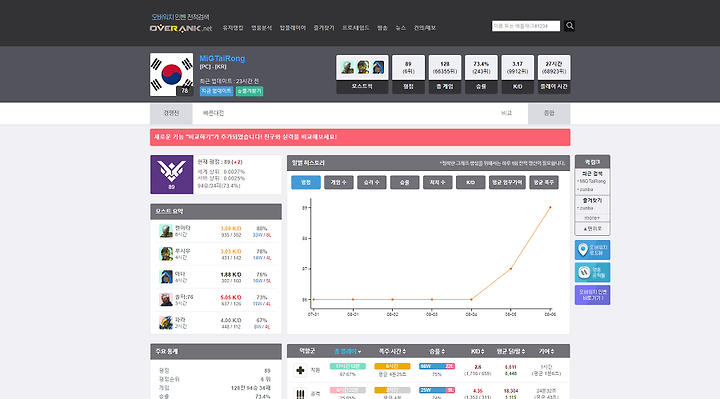Sort role table by average damage column
Screen dimensions: 720x399
[x=511, y=352]
